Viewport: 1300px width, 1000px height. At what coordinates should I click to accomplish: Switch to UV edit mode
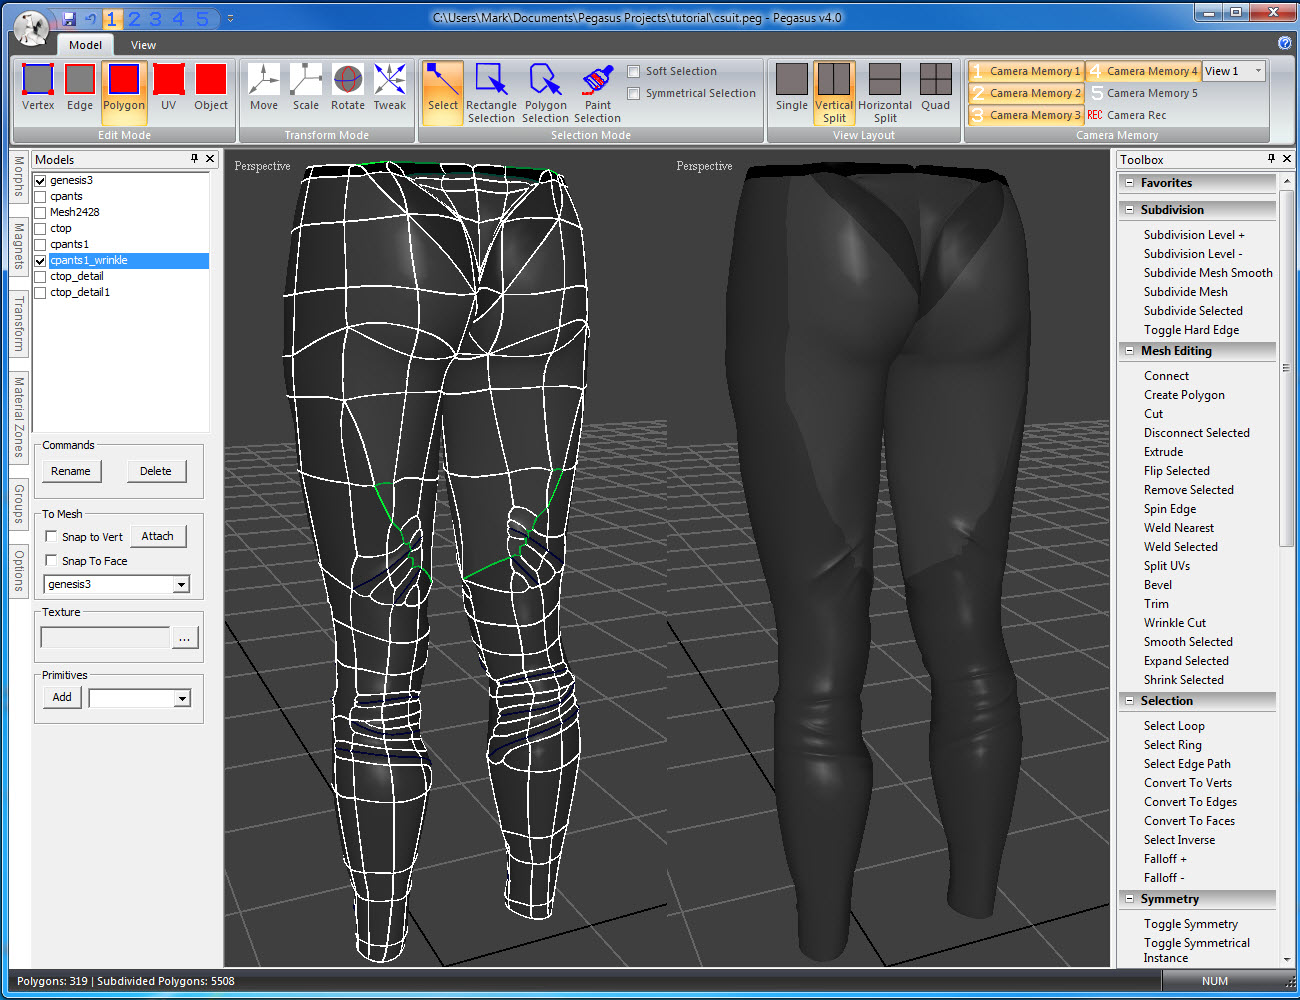[x=168, y=88]
